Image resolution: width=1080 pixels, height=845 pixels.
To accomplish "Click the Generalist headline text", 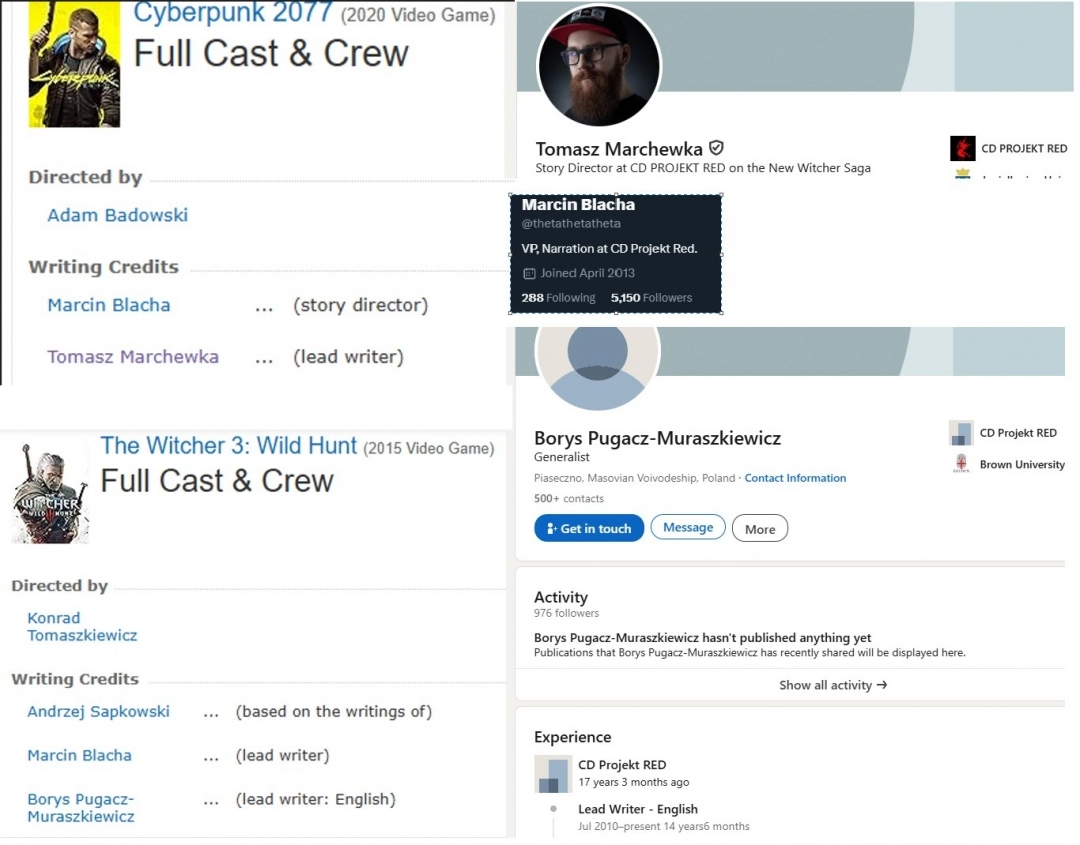I will click(x=561, y=457).
